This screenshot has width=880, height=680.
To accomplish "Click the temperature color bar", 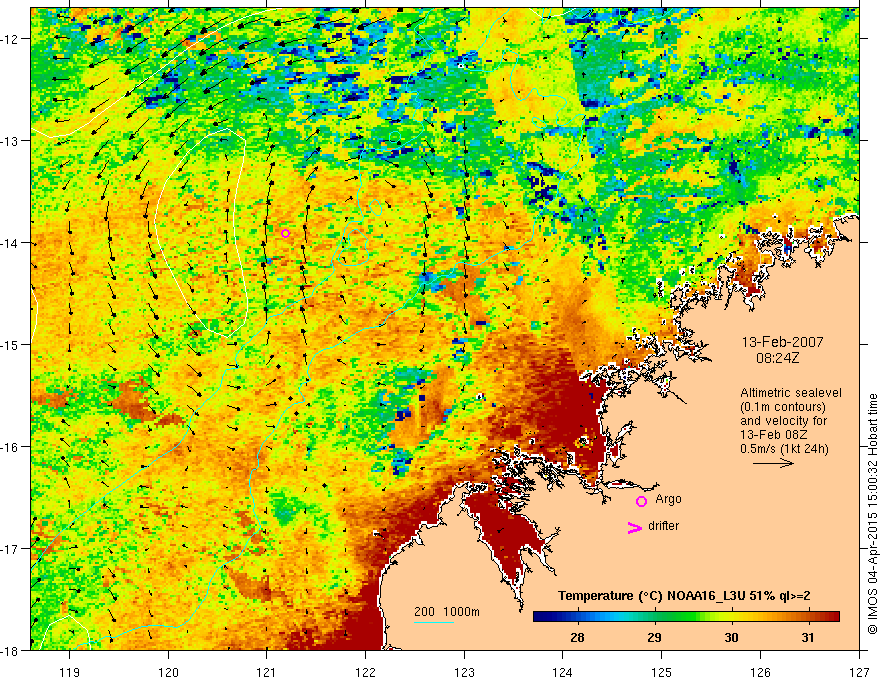I will click(x=686, y=617).
